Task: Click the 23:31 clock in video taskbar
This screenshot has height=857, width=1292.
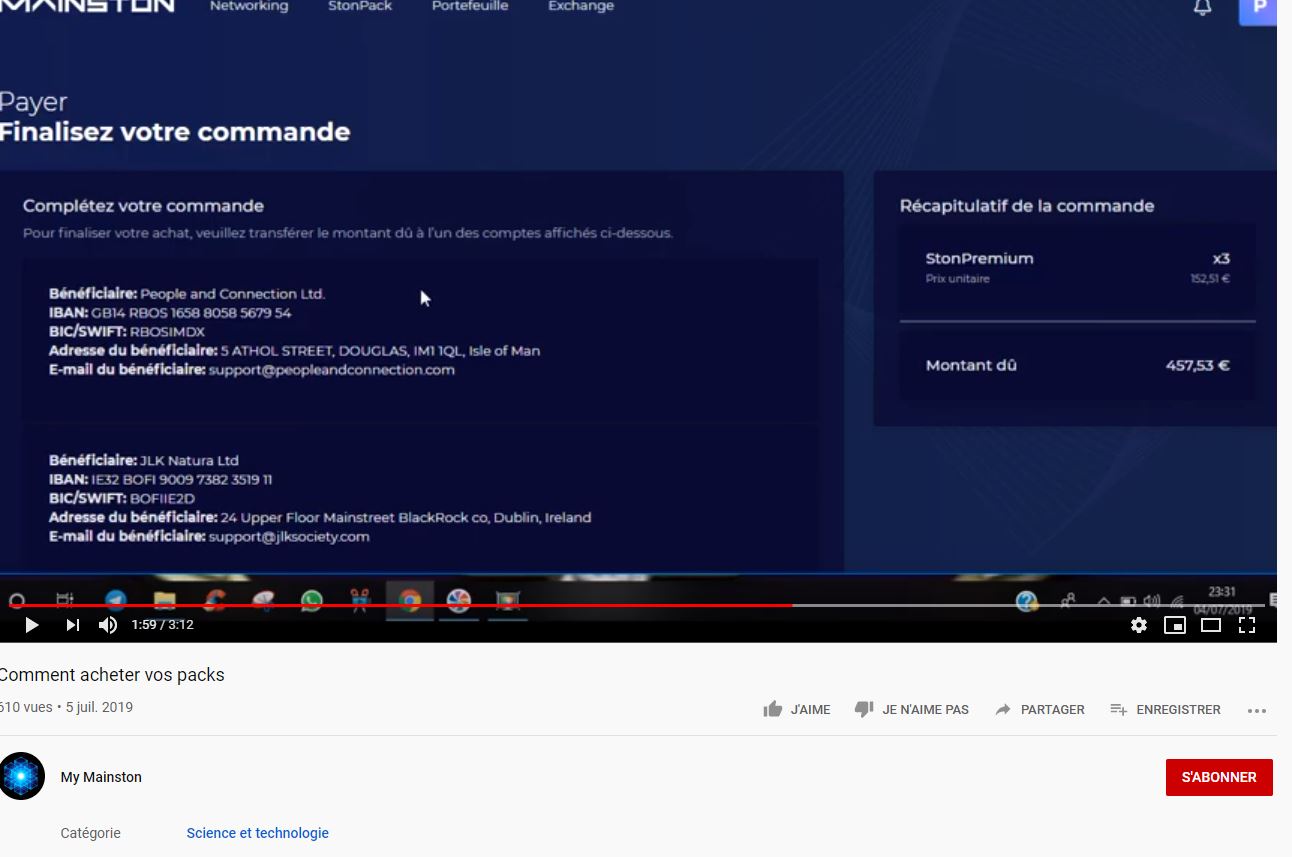Action: (x=1222, y=592)
